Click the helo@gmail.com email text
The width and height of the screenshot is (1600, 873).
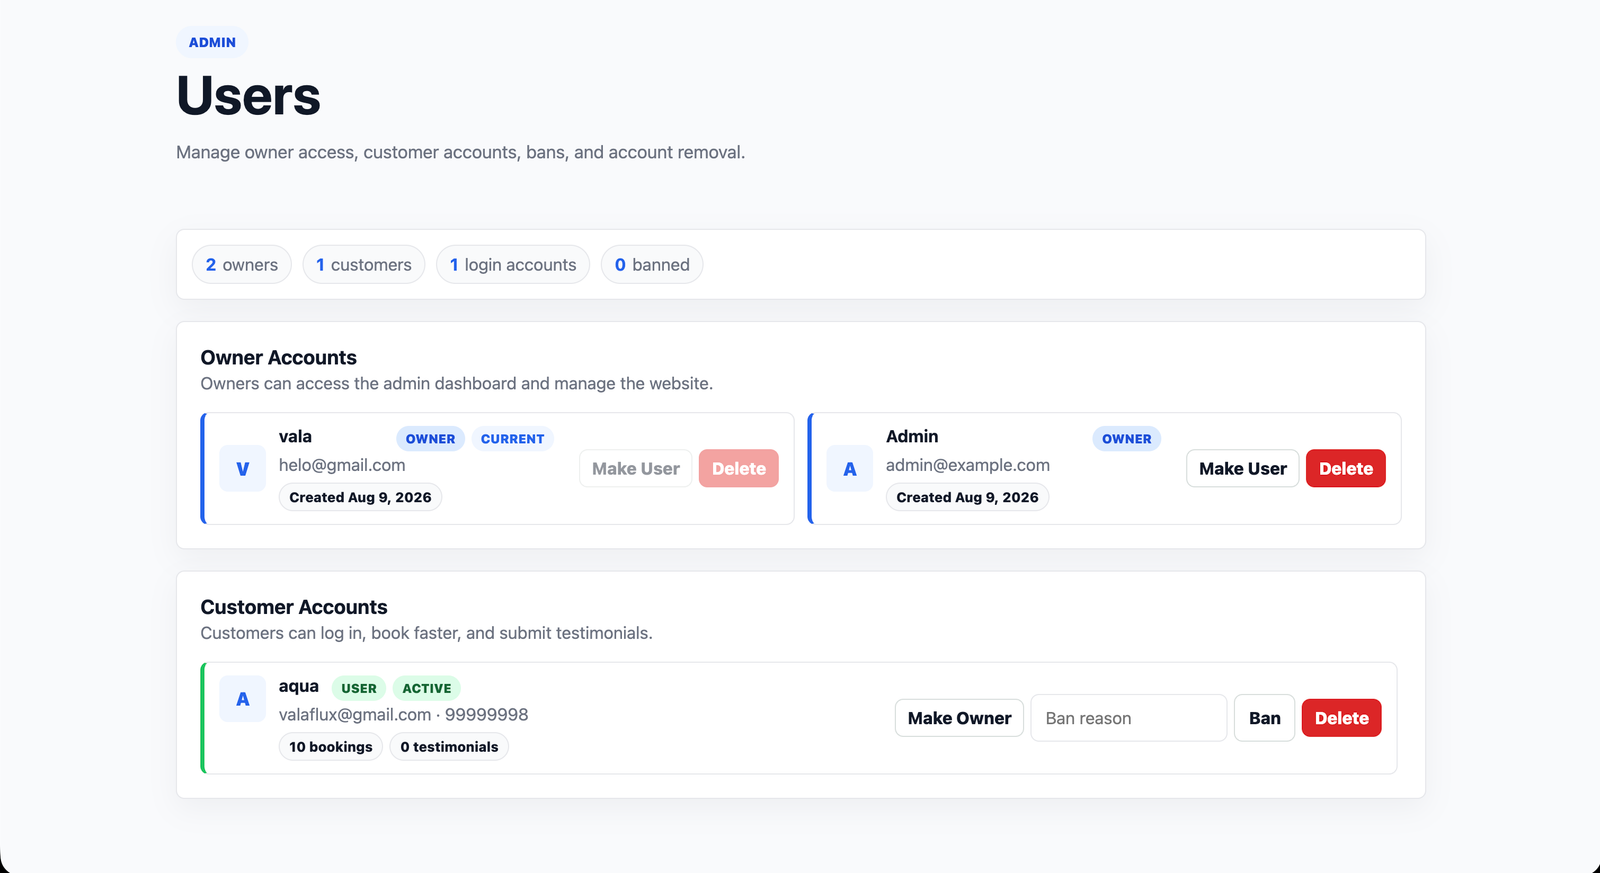(342, 465)
